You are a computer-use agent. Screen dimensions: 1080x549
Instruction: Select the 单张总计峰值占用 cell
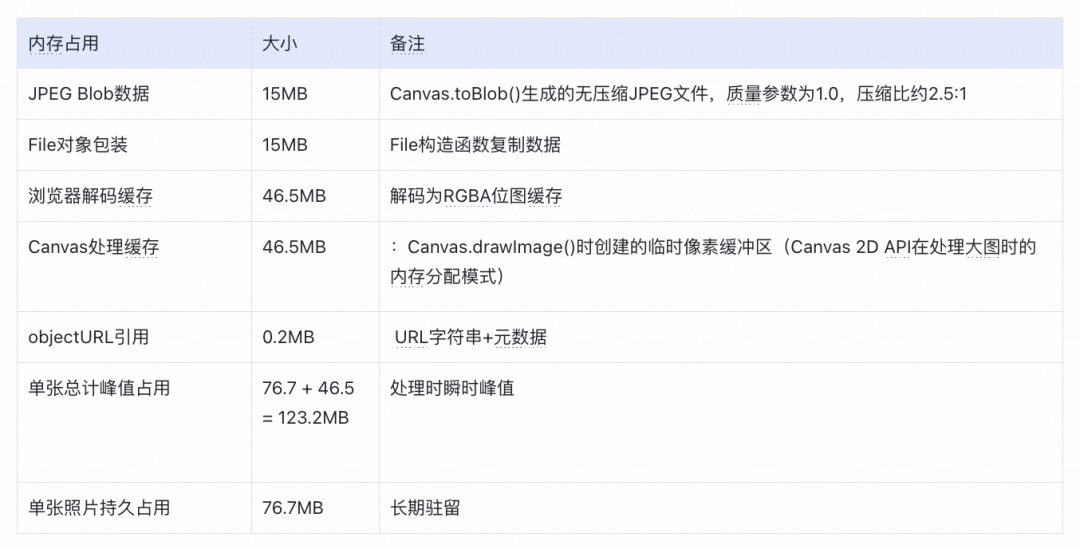[x=99, y=388]
